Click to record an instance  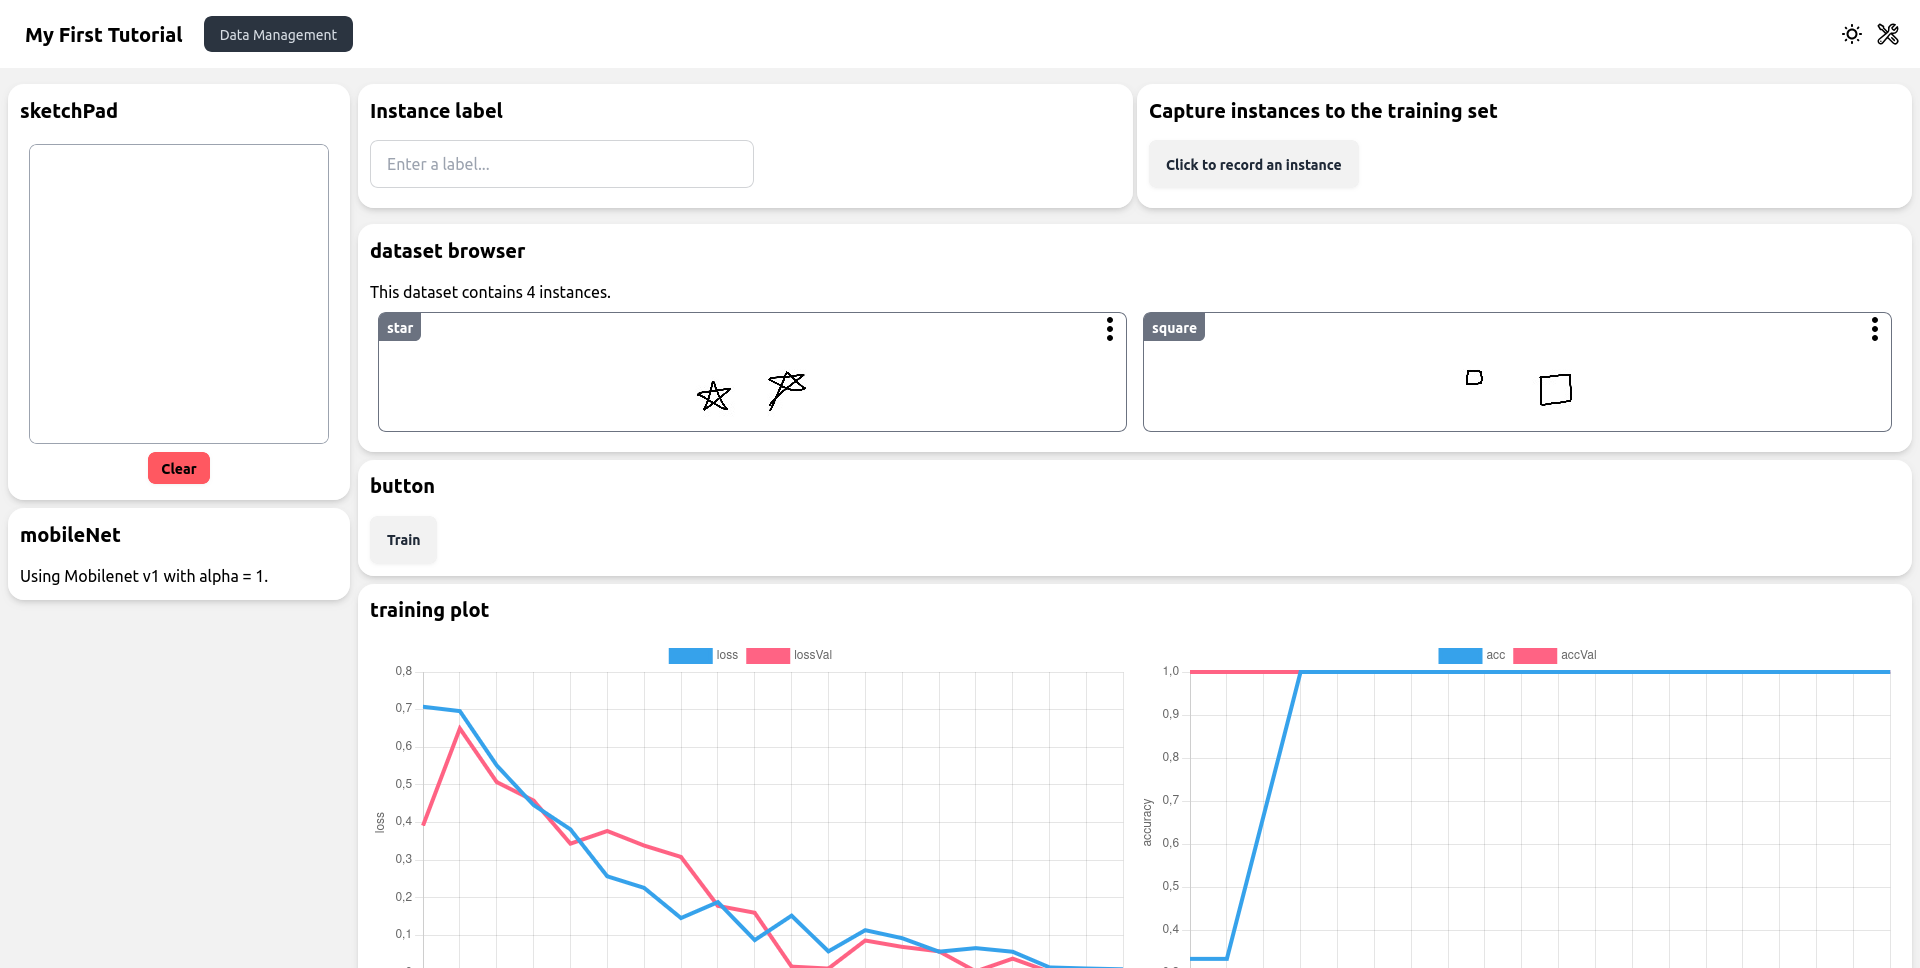[x=1253, y=165]
